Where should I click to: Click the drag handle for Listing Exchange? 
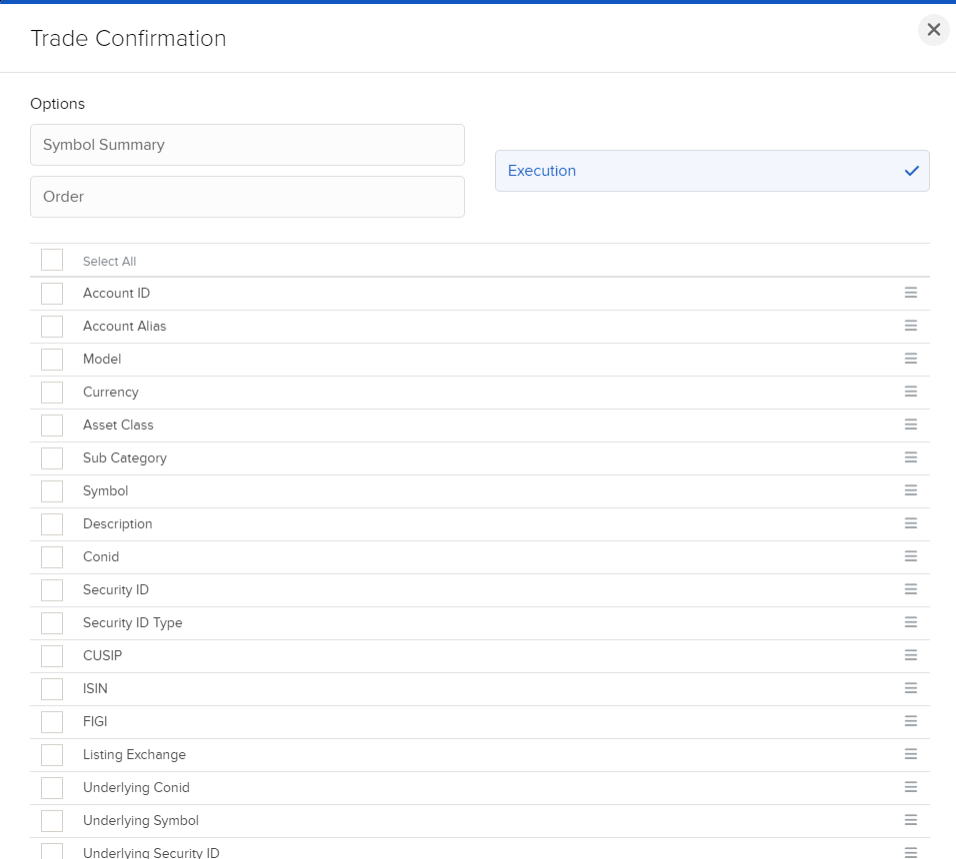click(x=910, y=754)
